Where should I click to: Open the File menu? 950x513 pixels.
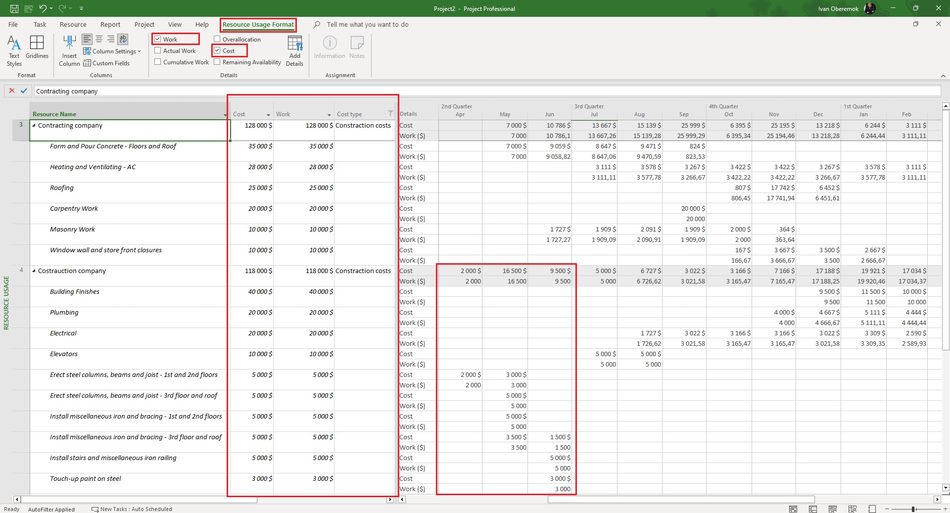13,24
